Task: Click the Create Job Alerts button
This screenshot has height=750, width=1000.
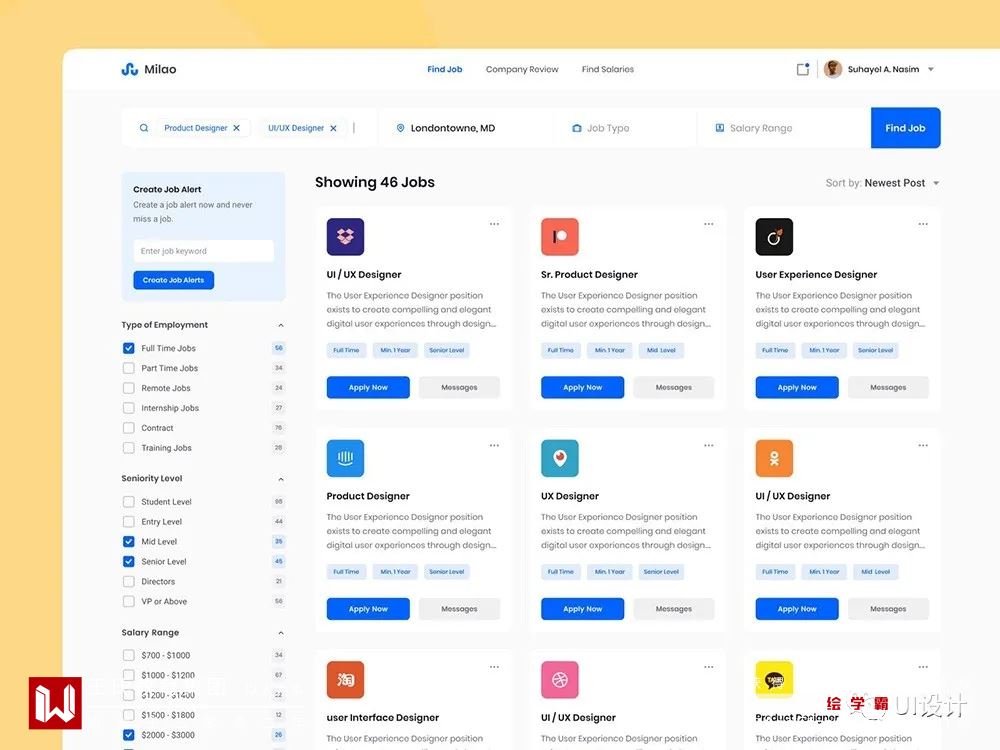Action: click(173, 280)
